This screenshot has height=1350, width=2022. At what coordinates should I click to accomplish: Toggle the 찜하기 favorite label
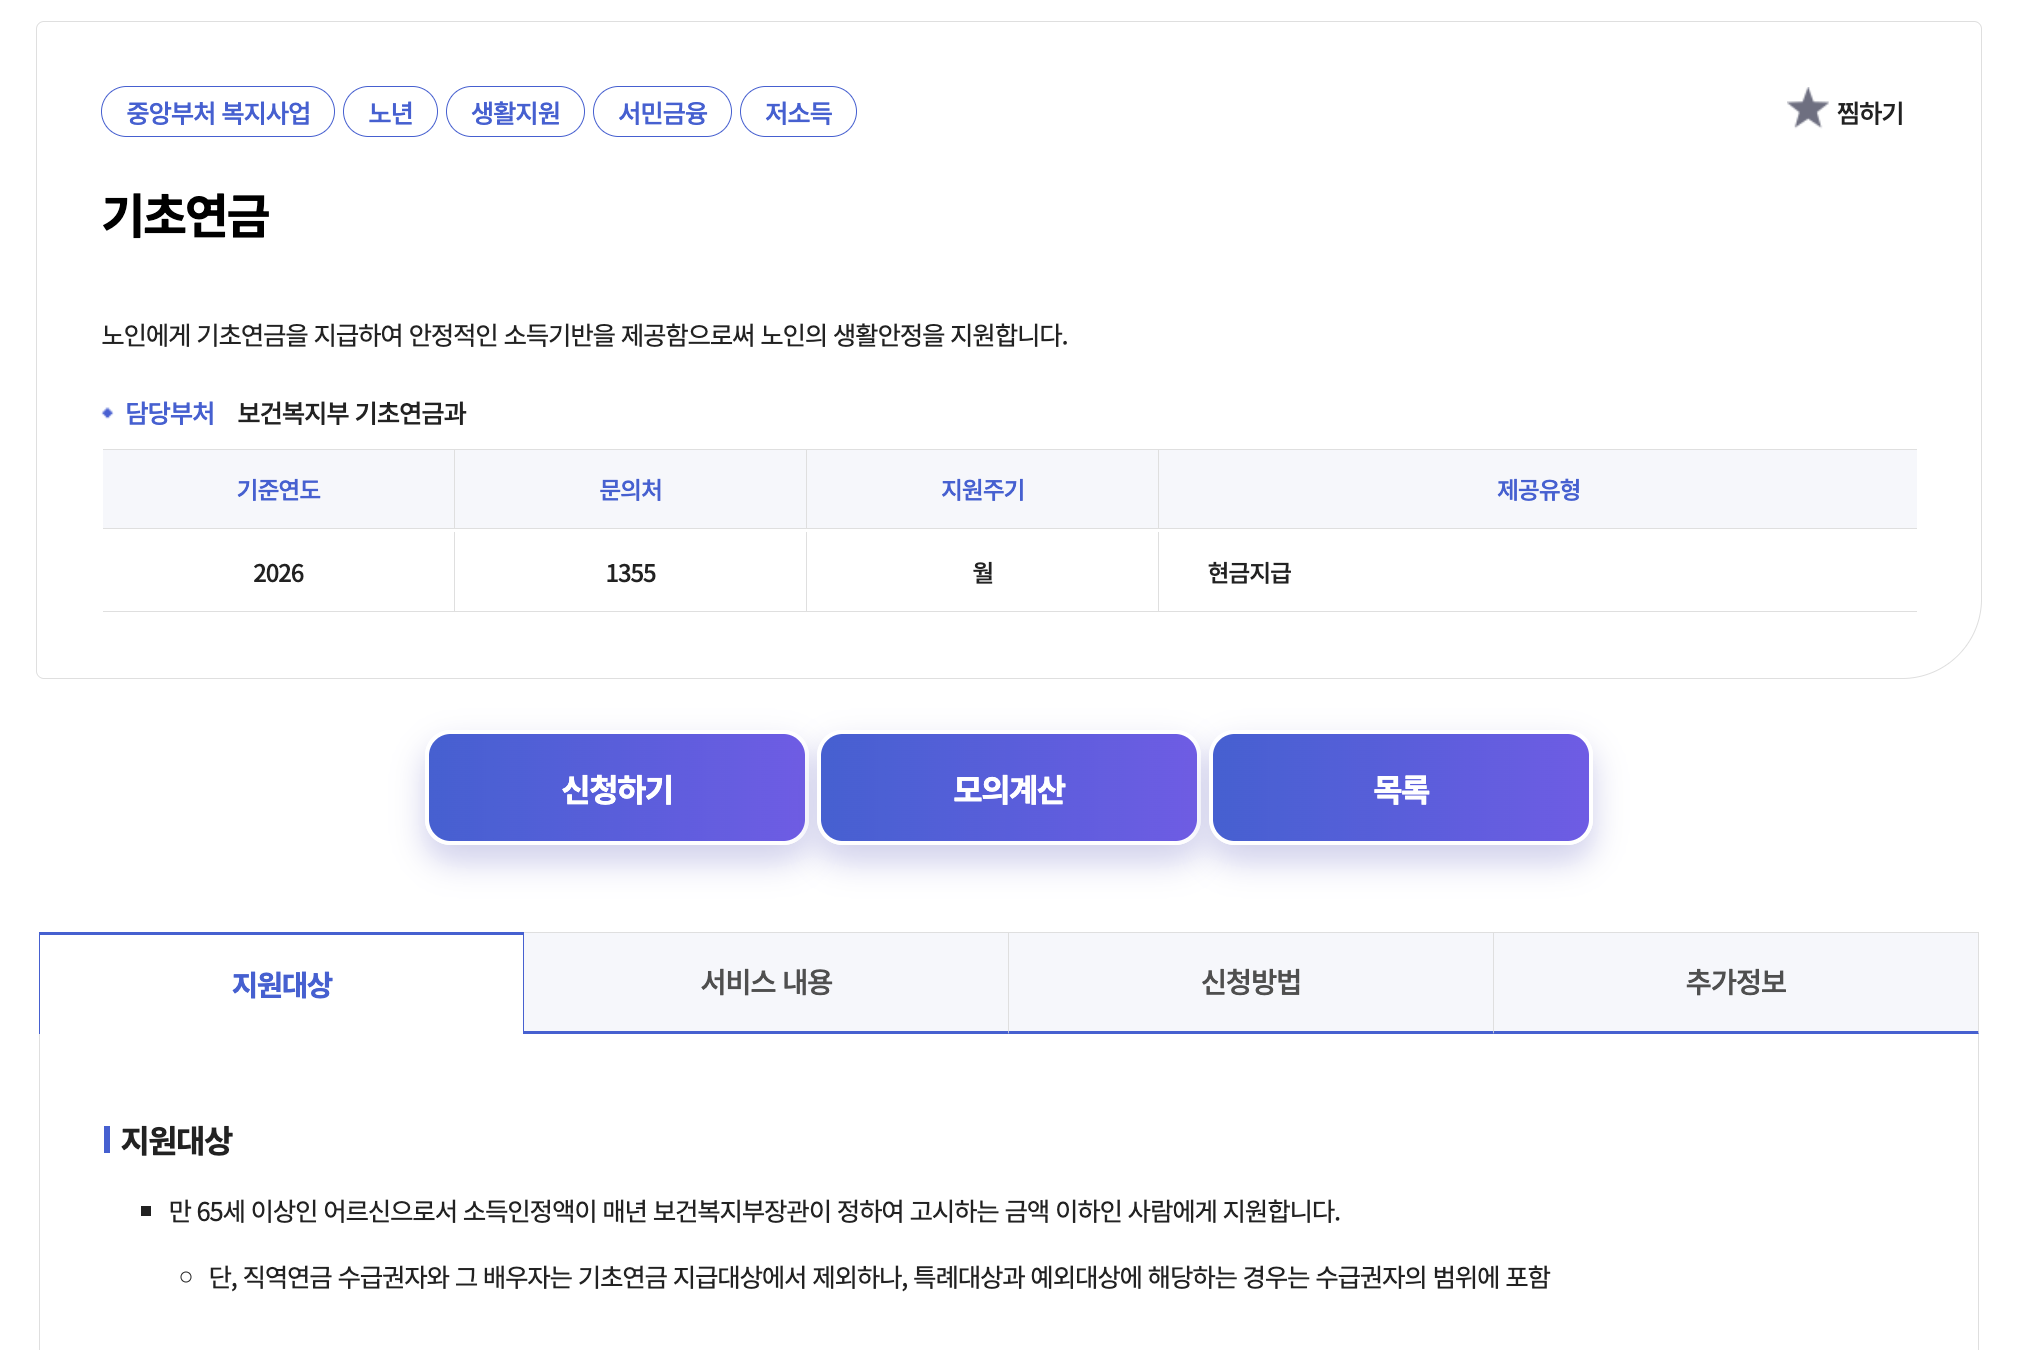pyautogui.click(x=1870, y=113)
